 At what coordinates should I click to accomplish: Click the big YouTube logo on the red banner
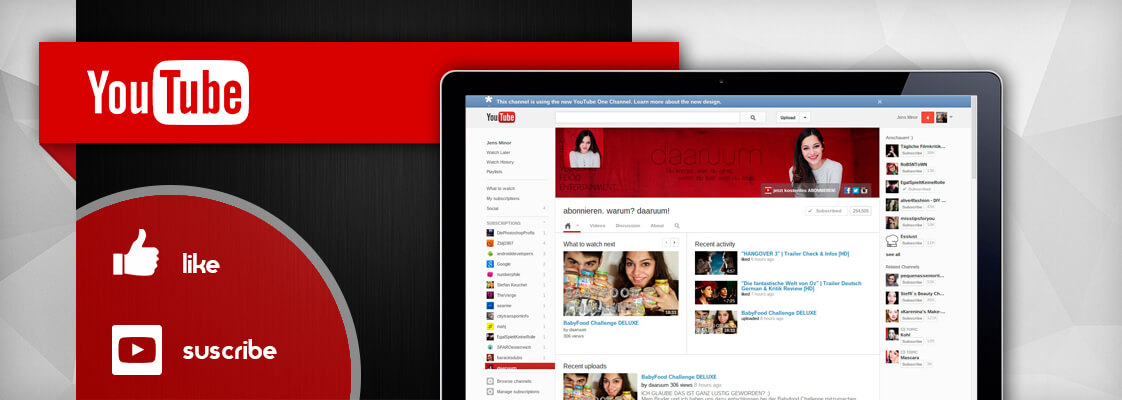(x=168, y=92)
